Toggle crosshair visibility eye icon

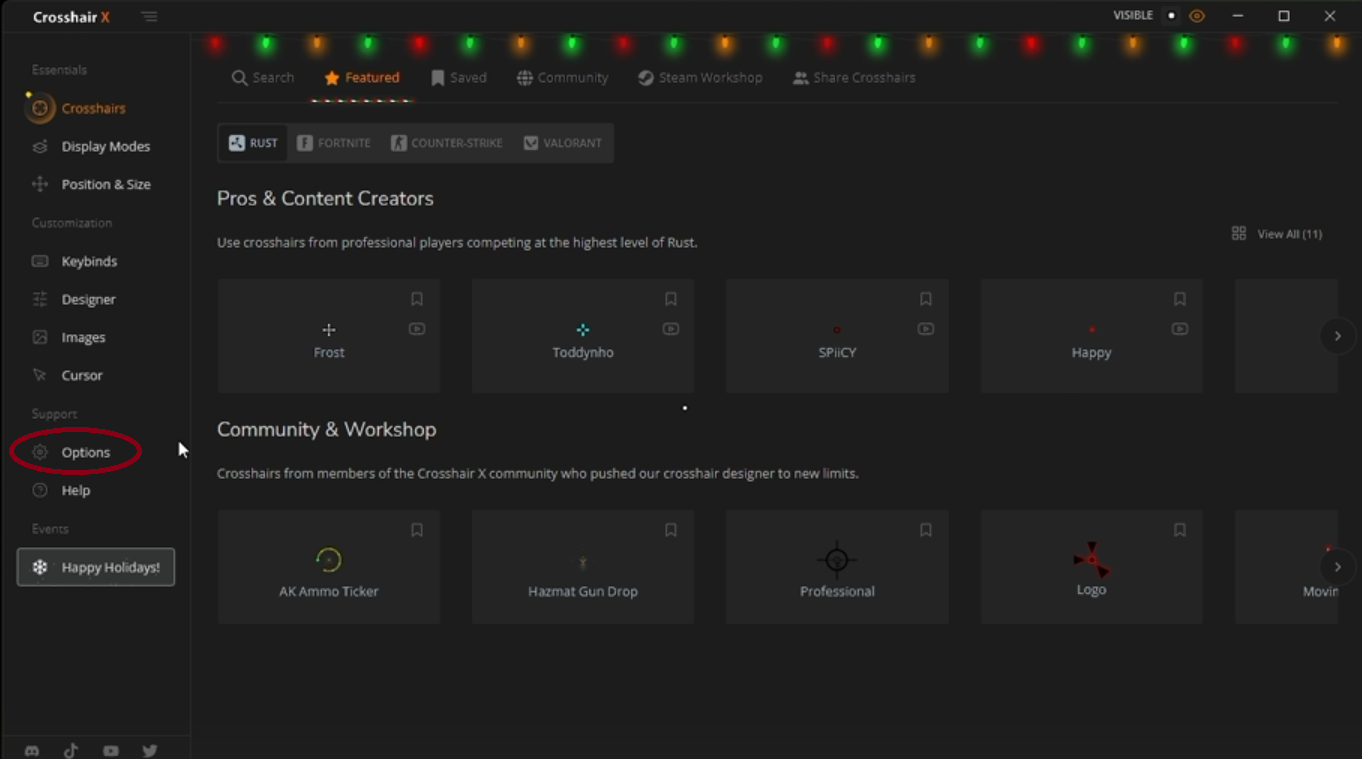1197,16
